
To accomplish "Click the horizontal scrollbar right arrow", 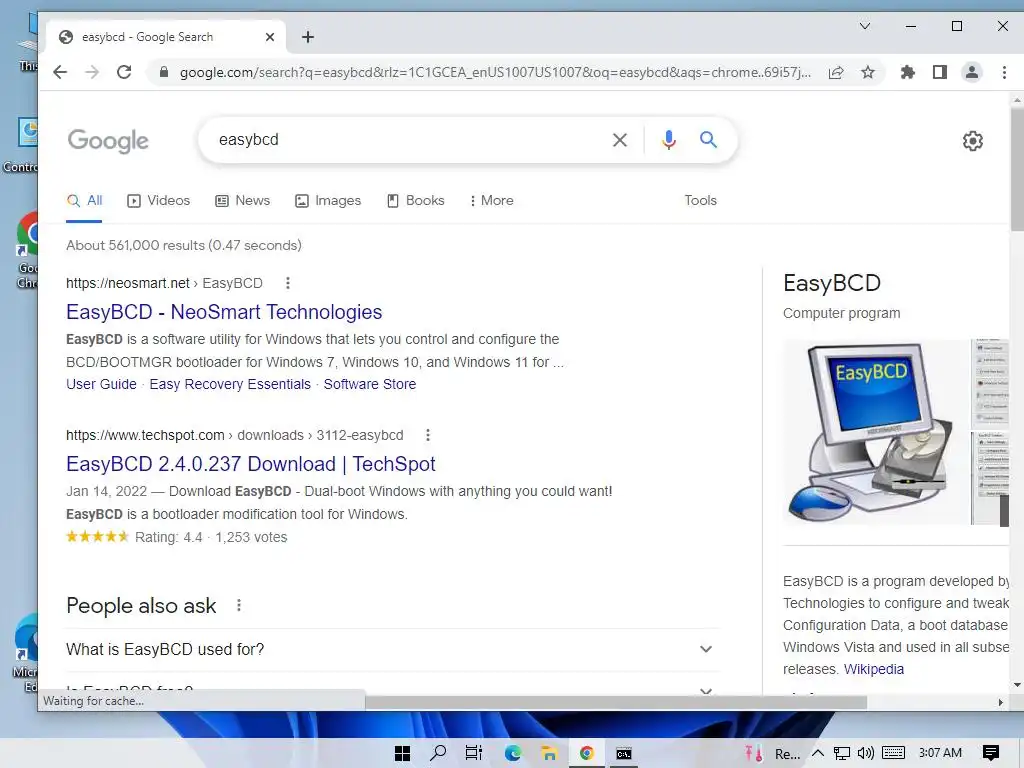I will pyautogui.click(x=1000, y=703).
